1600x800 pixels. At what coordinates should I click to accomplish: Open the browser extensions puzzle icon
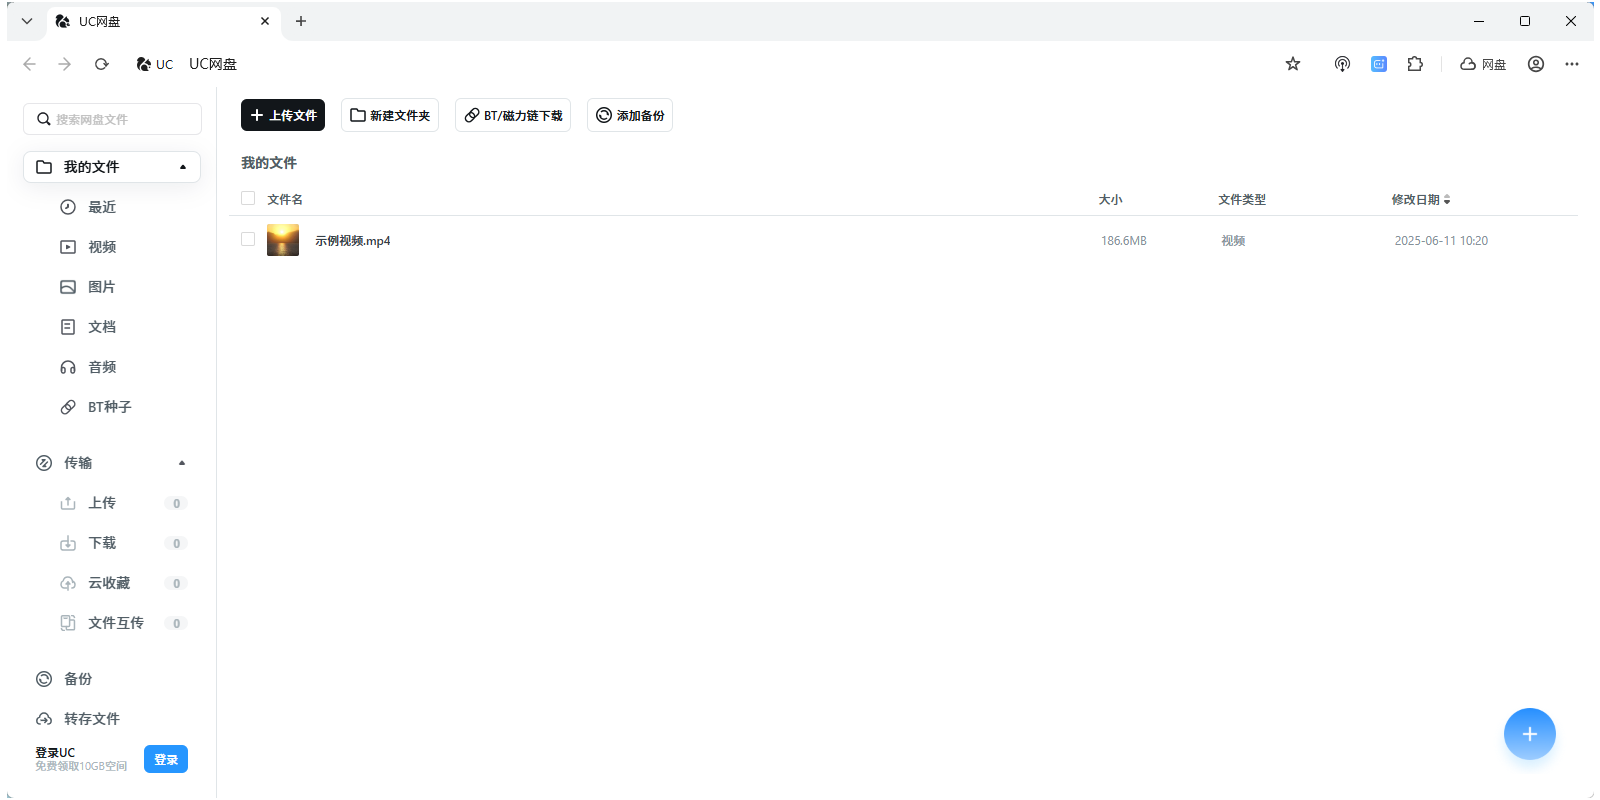pyautogui.click(x=1415, y=64)
